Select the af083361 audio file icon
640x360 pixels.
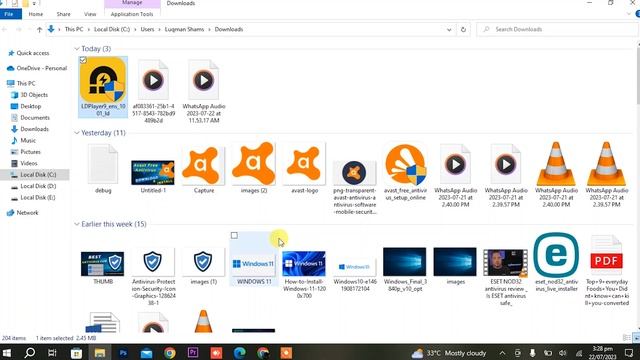click(x=153, y=80)
